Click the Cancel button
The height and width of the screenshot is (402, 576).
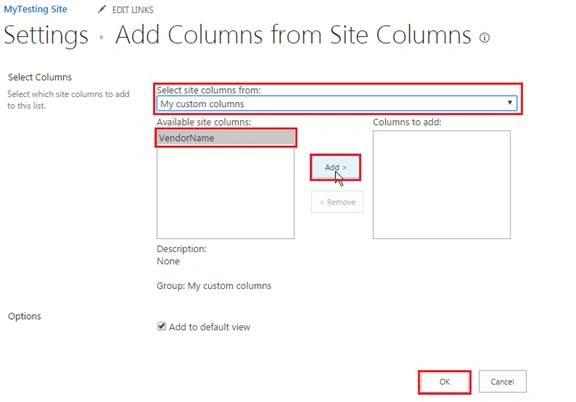coord(502,382)
